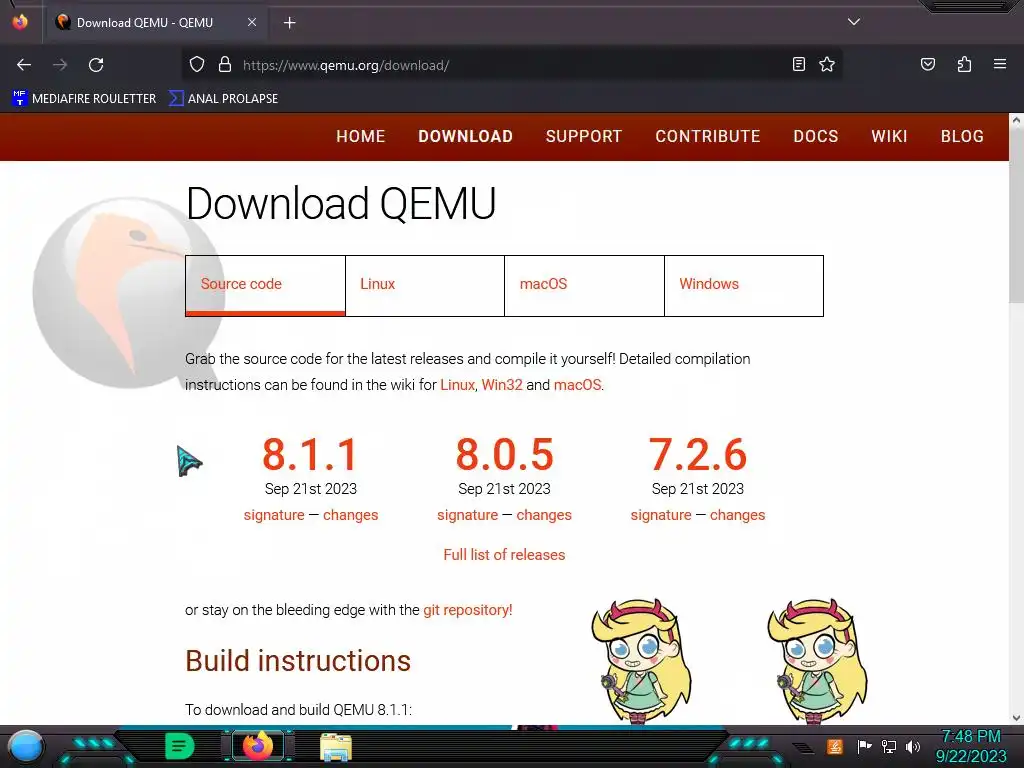Image resolution: width=1024 pixels, height=768 pixels.
Task: Open changes link under 7.2.6
Action: 737,515
